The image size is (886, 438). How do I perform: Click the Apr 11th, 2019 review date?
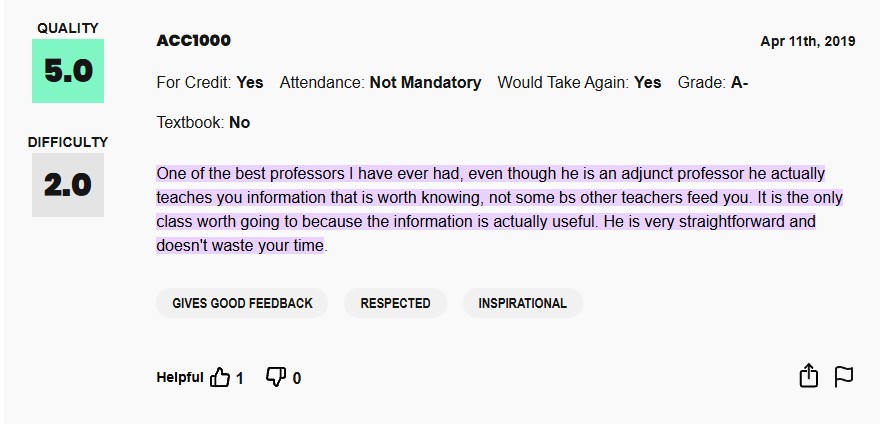[x=807, y=41]
